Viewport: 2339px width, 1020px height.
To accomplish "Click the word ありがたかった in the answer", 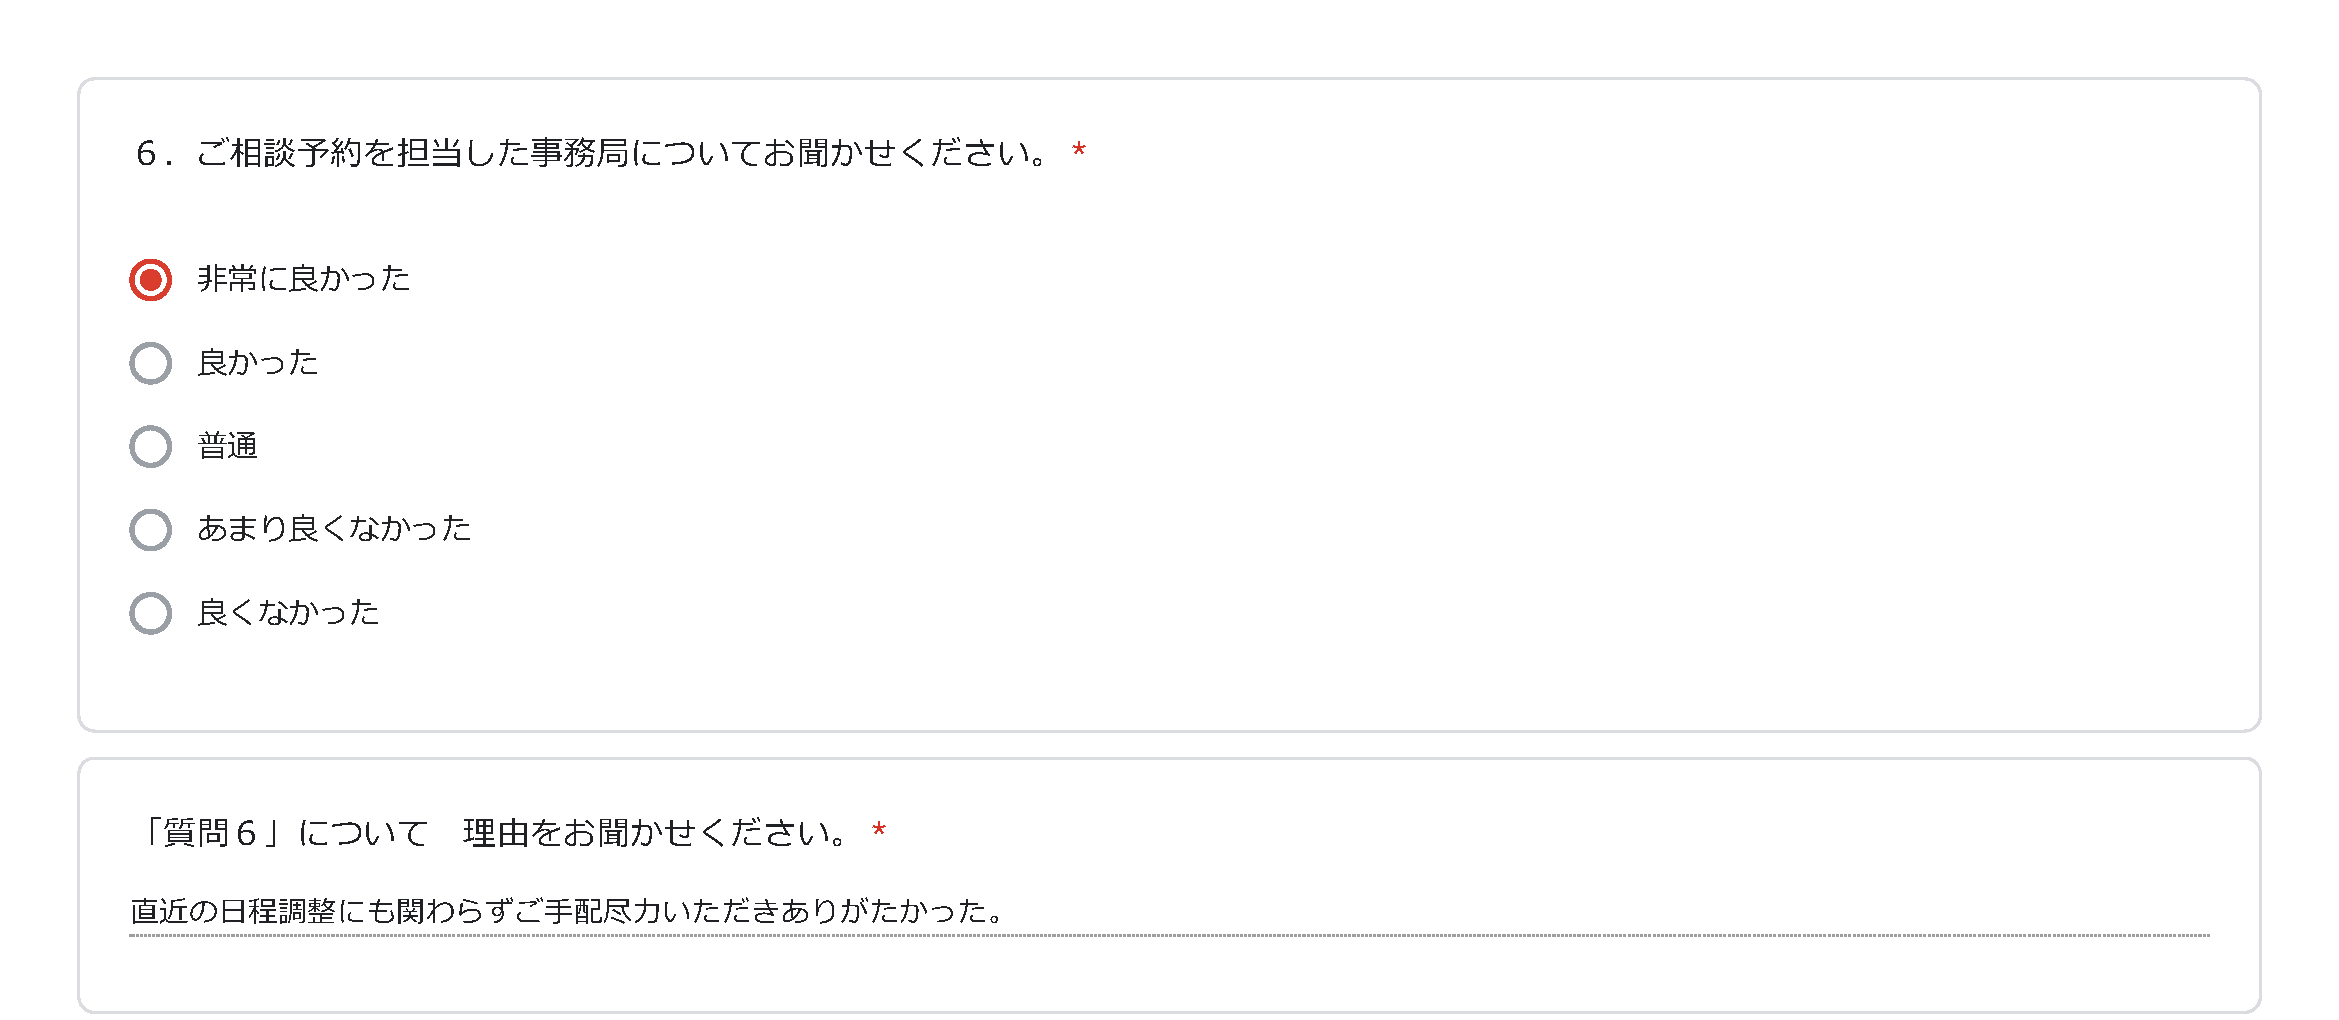I will coord(885,911).
